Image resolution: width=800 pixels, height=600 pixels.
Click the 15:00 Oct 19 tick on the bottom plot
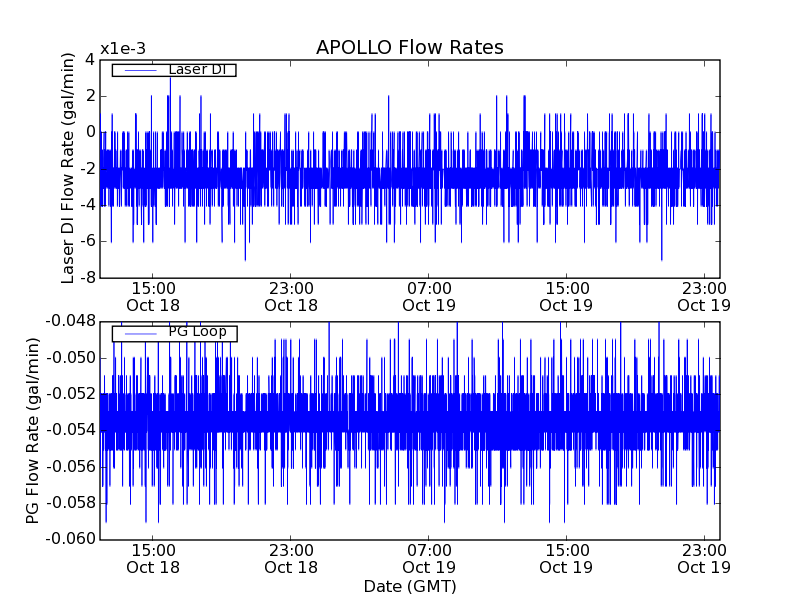coord(567,558)
